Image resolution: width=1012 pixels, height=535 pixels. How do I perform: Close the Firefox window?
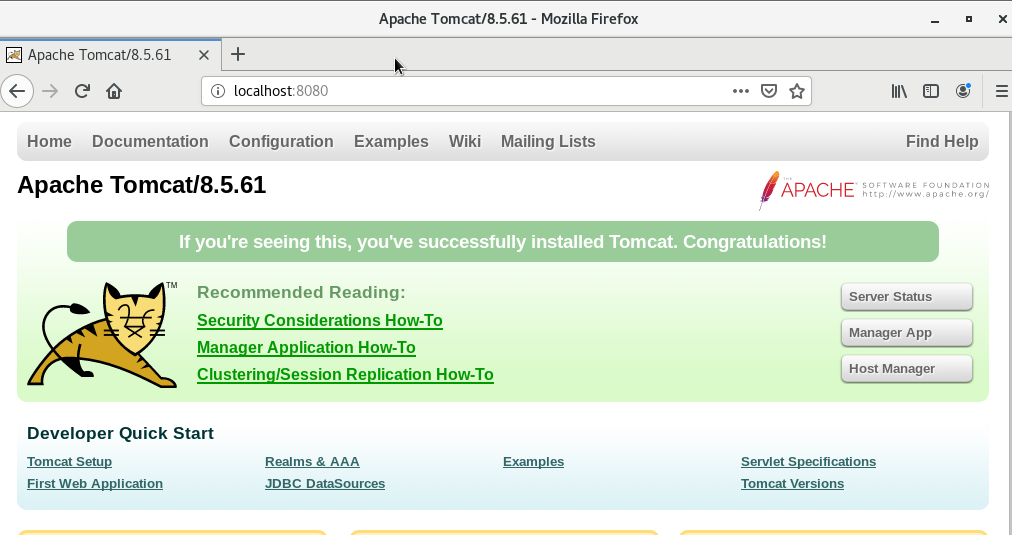pos(1002,19)
